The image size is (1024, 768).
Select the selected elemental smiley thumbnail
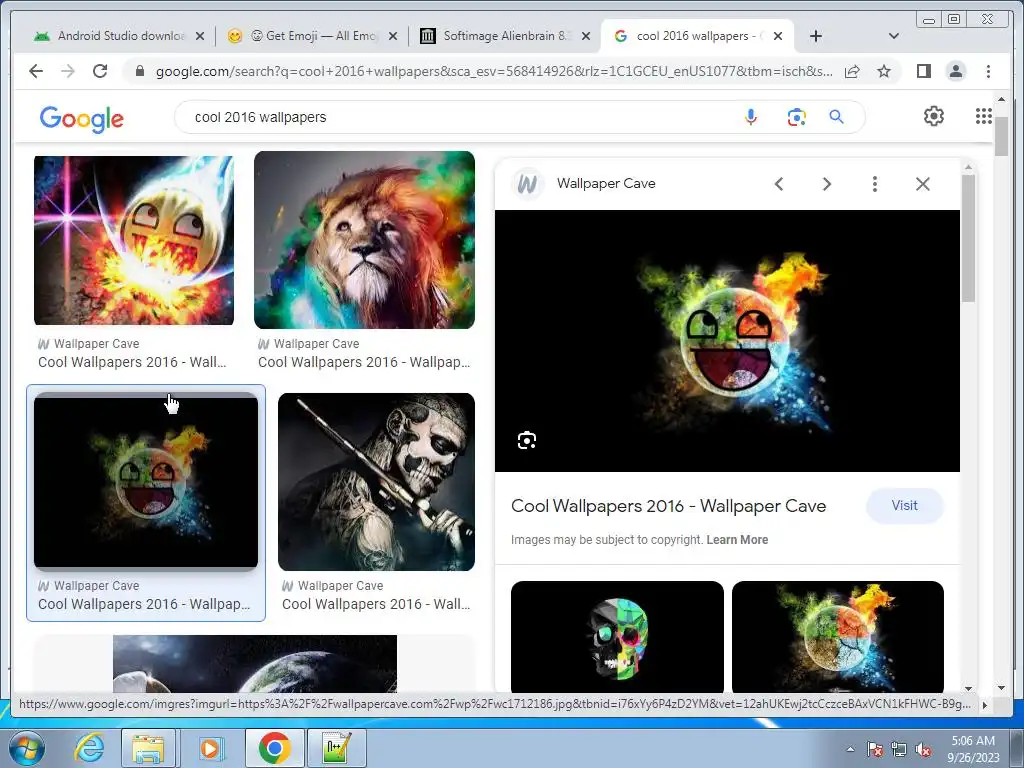coord(146,482)
